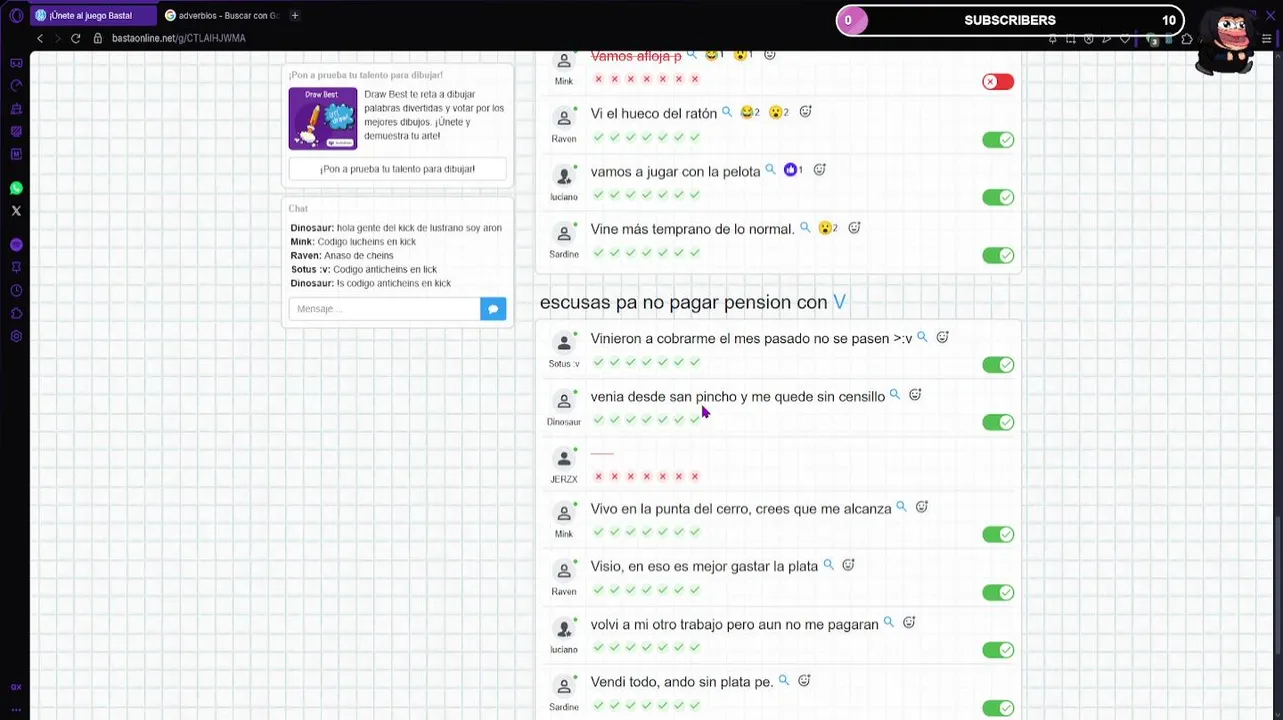Switch to the "¡Únete al juego Basta!" tab
1283x720 pixels.
point(93,16)
